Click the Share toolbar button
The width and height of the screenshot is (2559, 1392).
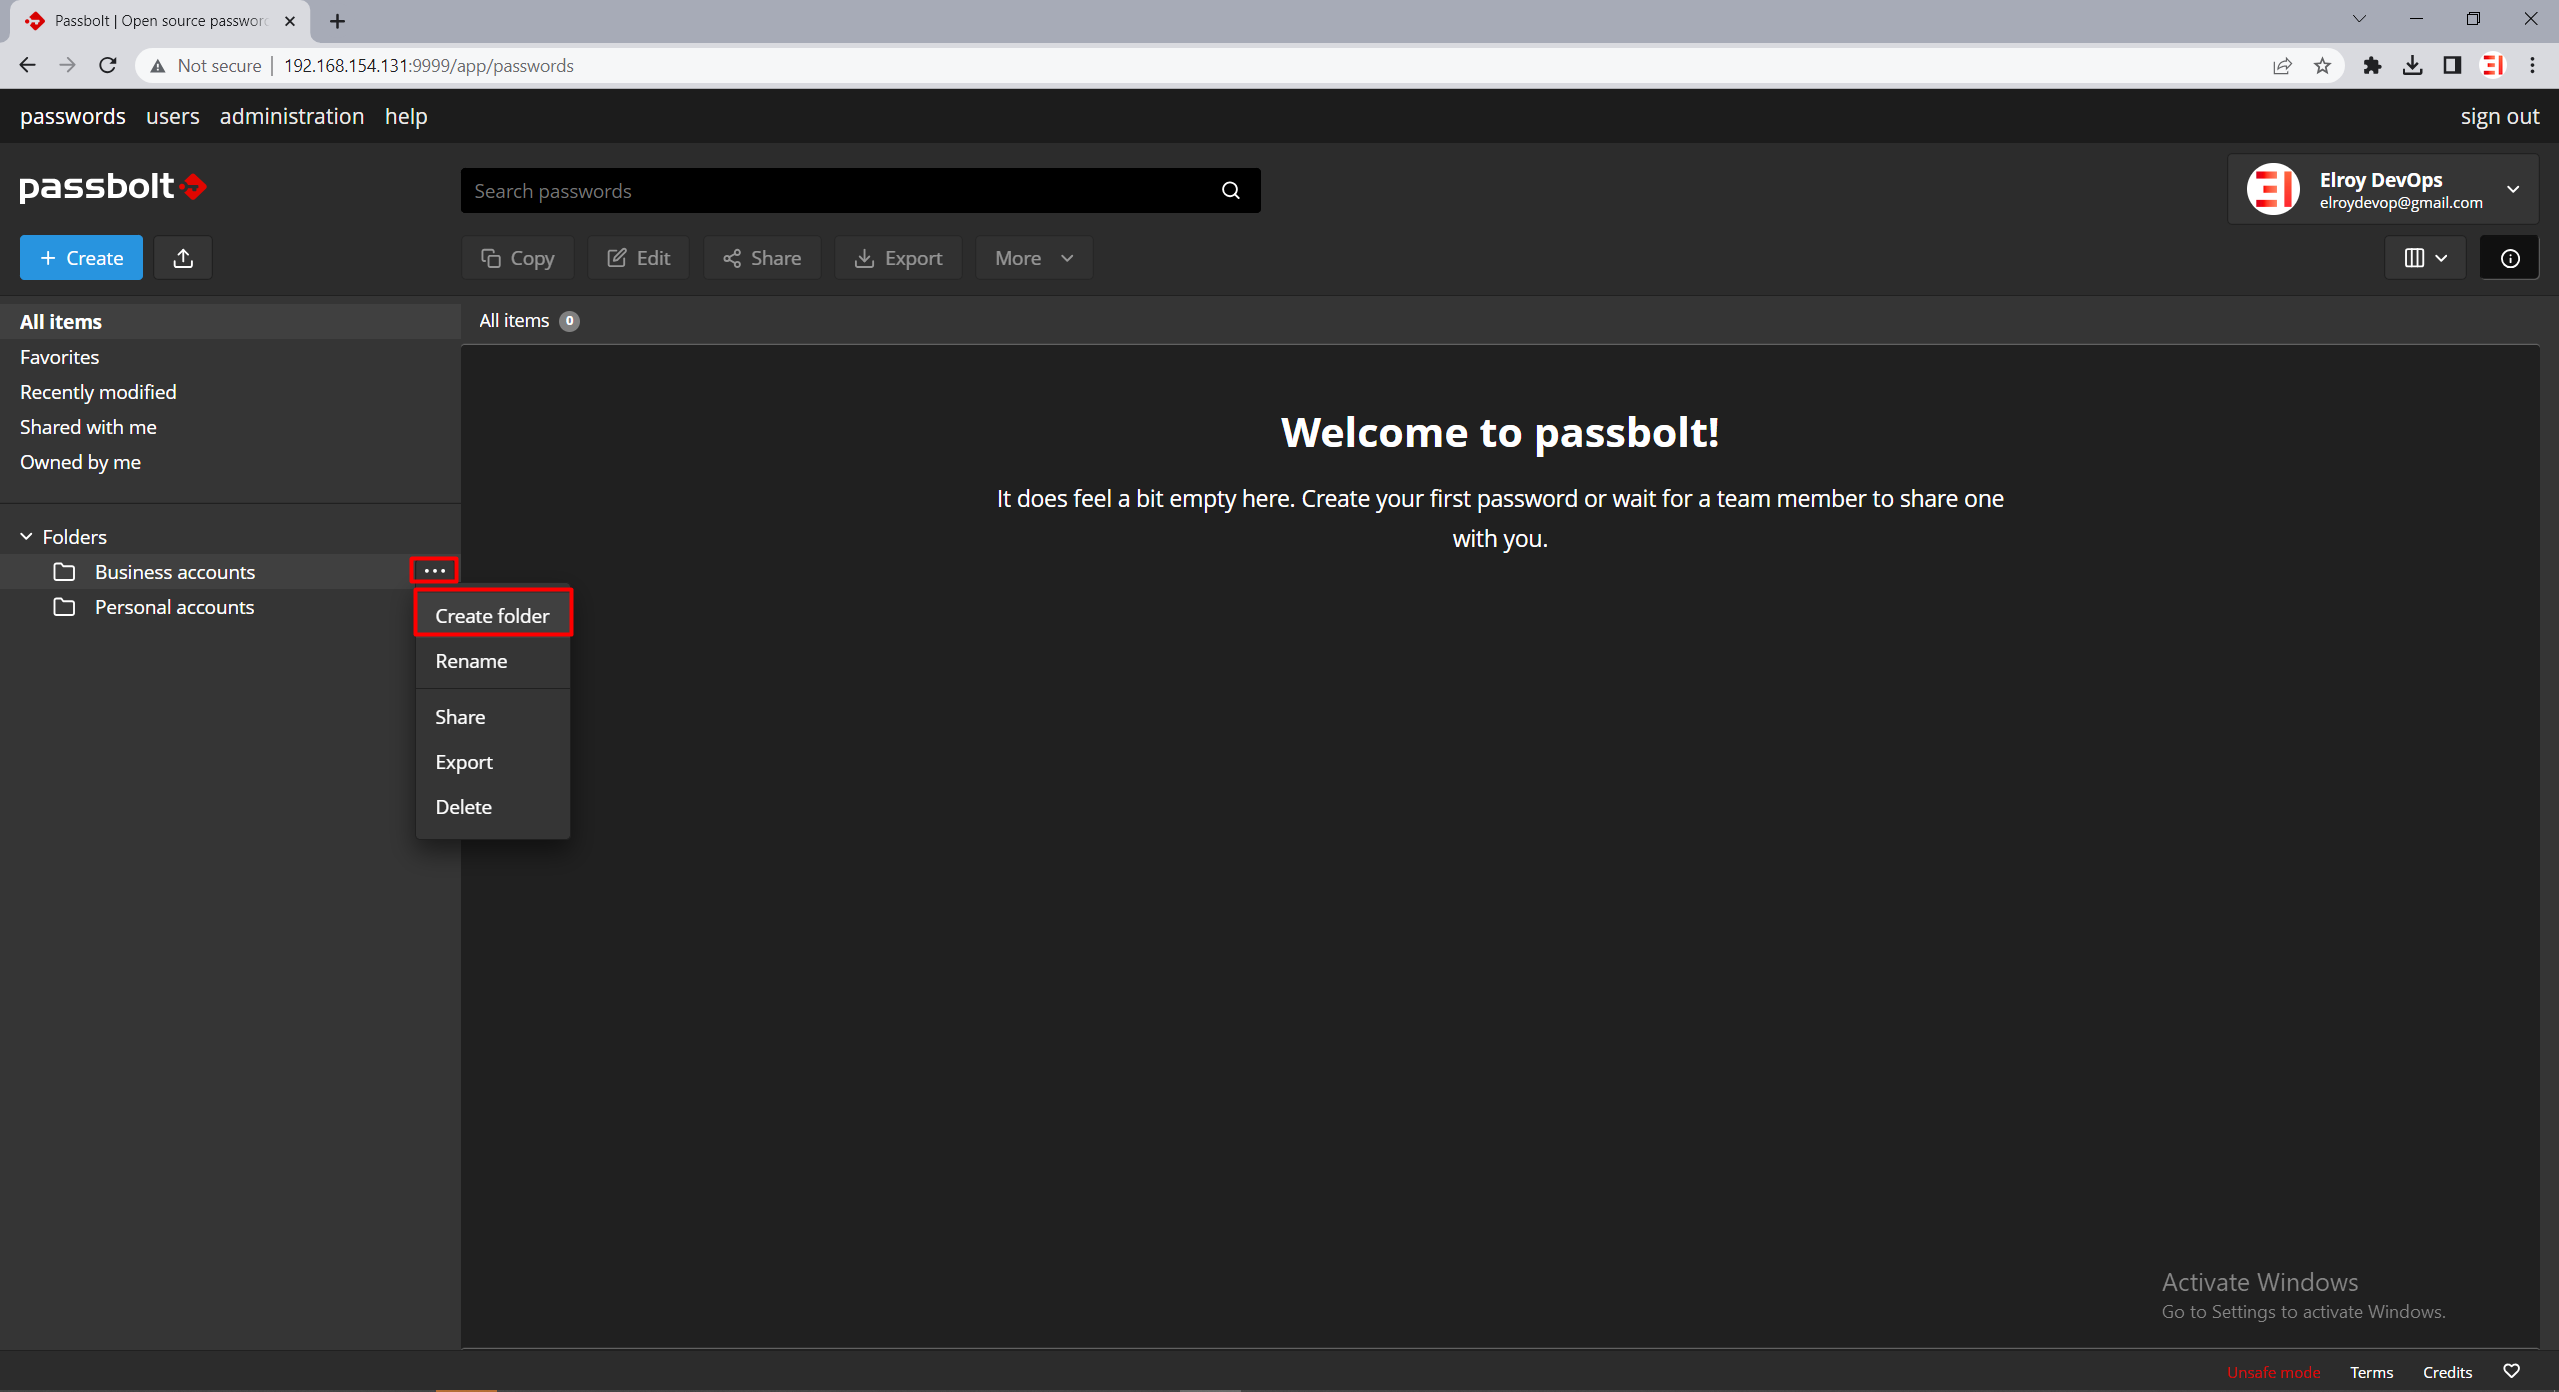click(762, 258)
